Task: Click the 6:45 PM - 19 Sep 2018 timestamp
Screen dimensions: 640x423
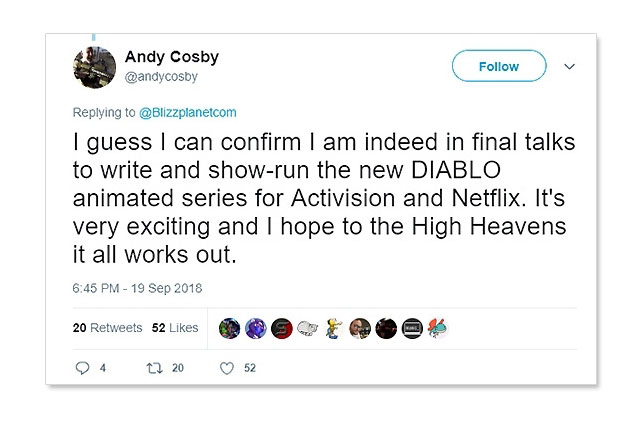Action: 137,288
